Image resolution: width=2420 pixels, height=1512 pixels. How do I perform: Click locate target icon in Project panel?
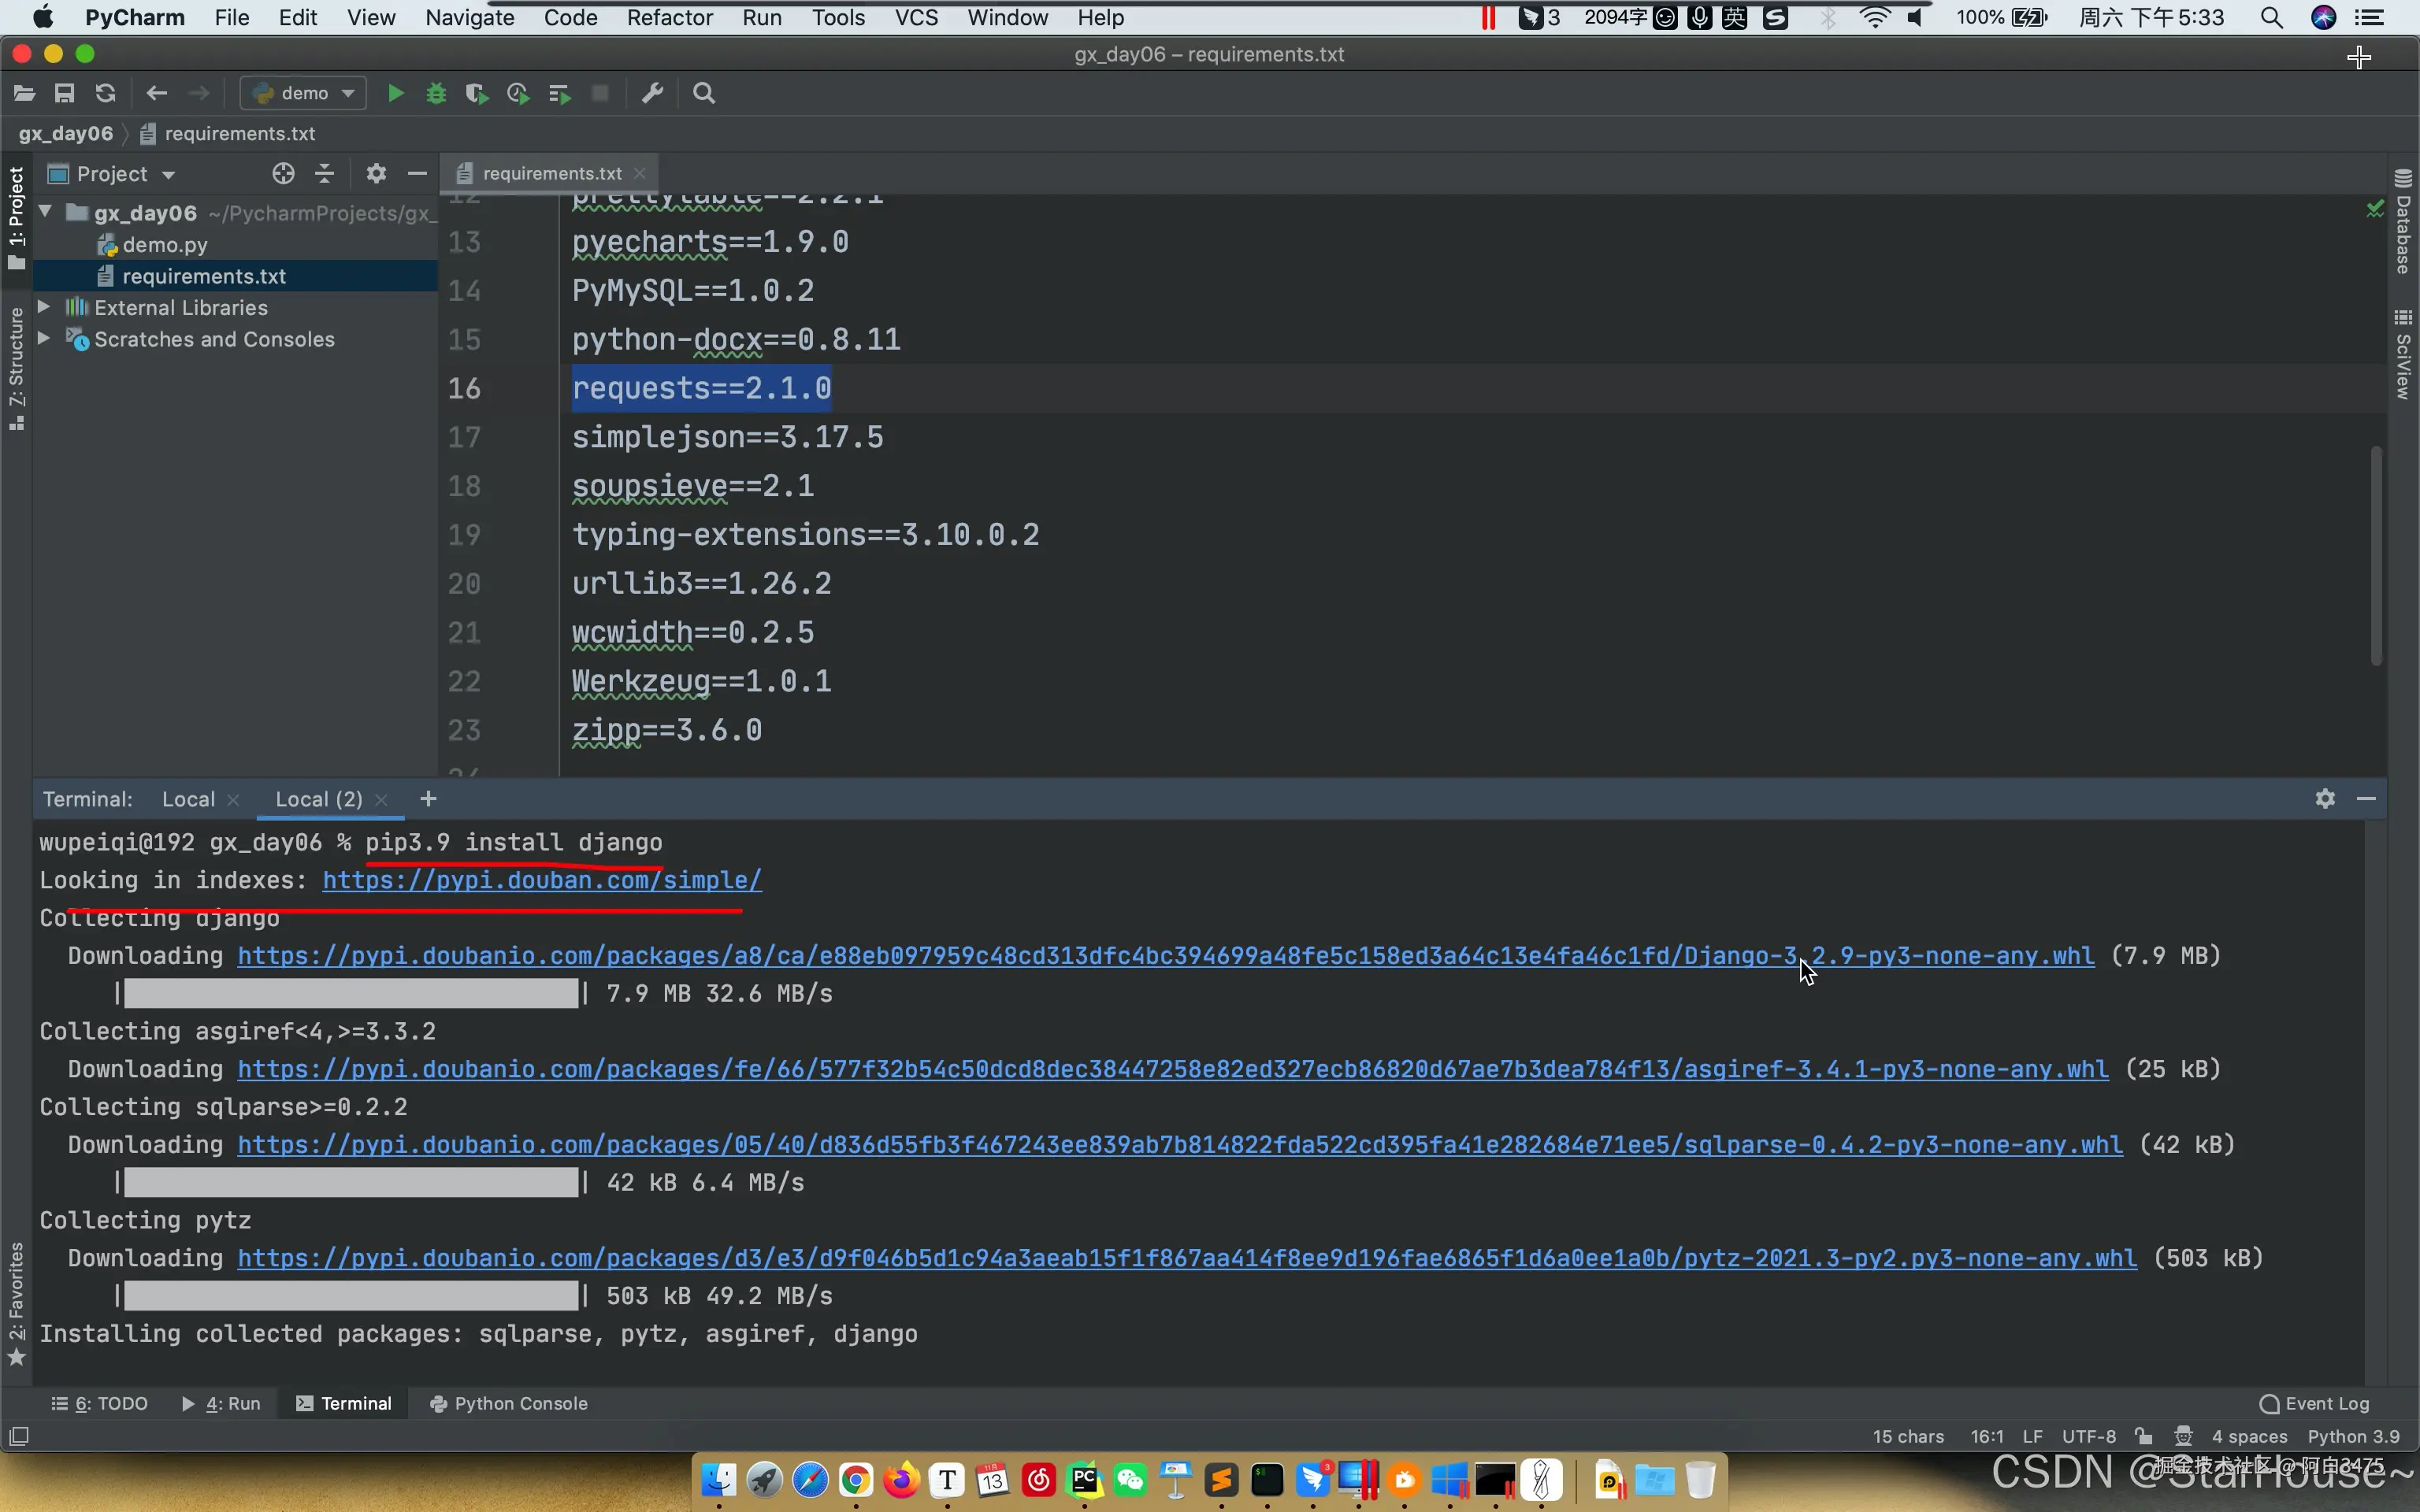[x=283, y=174]
